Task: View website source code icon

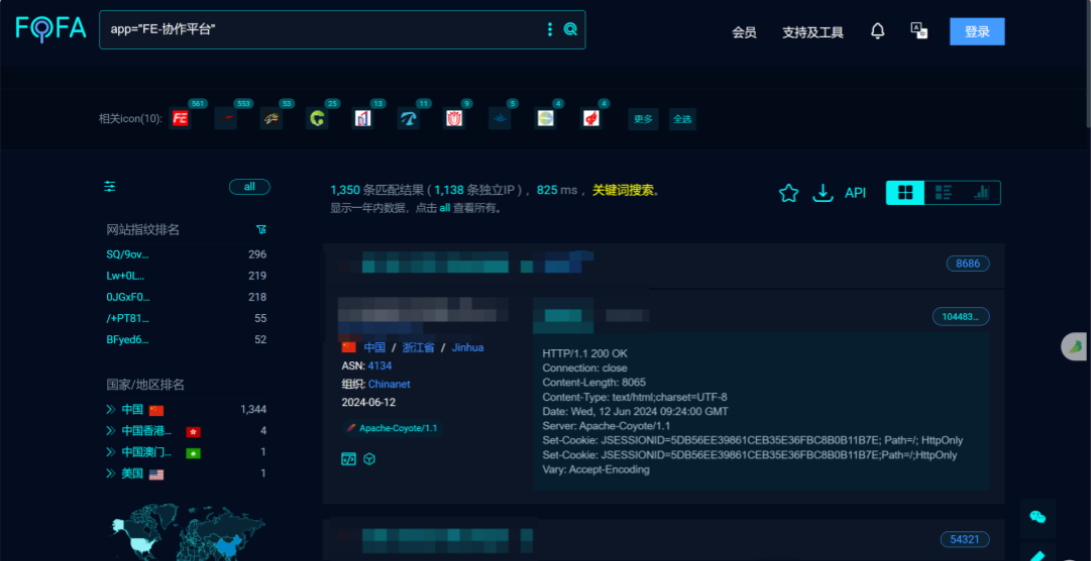Action: tap(348, 459)
